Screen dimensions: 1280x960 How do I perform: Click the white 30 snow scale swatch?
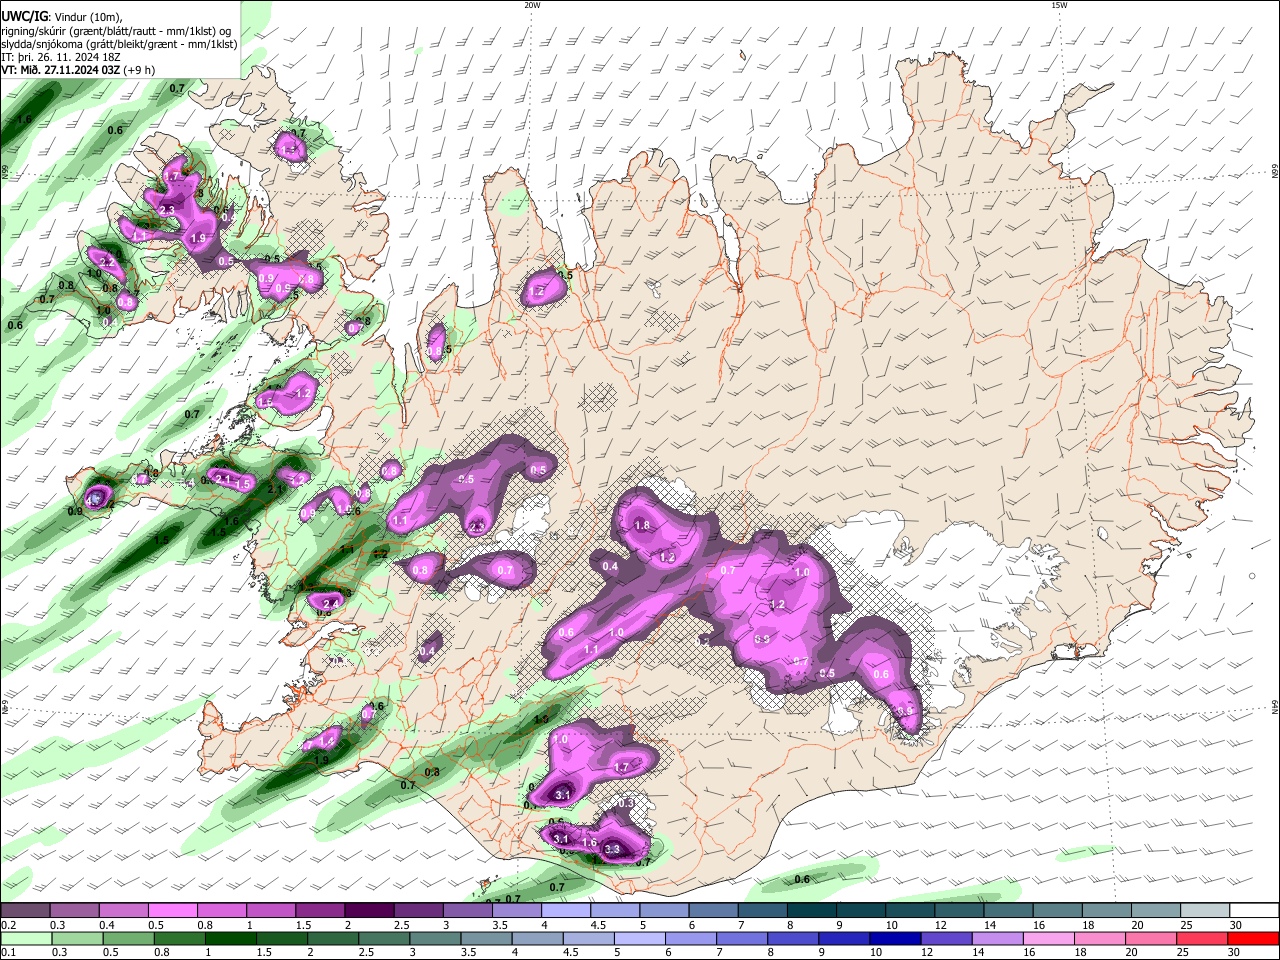pos(1254,911)
